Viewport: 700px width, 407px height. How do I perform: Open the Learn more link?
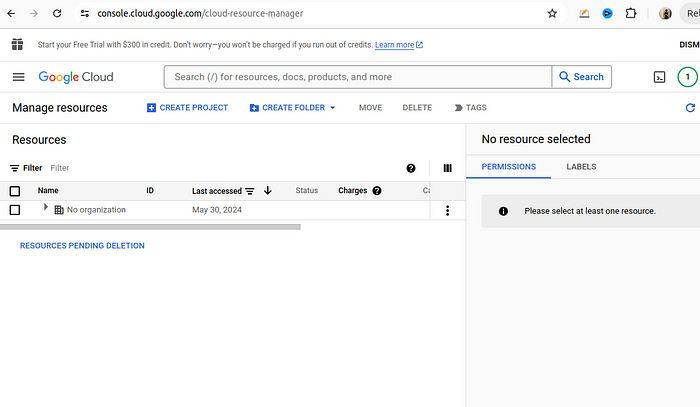399,45
